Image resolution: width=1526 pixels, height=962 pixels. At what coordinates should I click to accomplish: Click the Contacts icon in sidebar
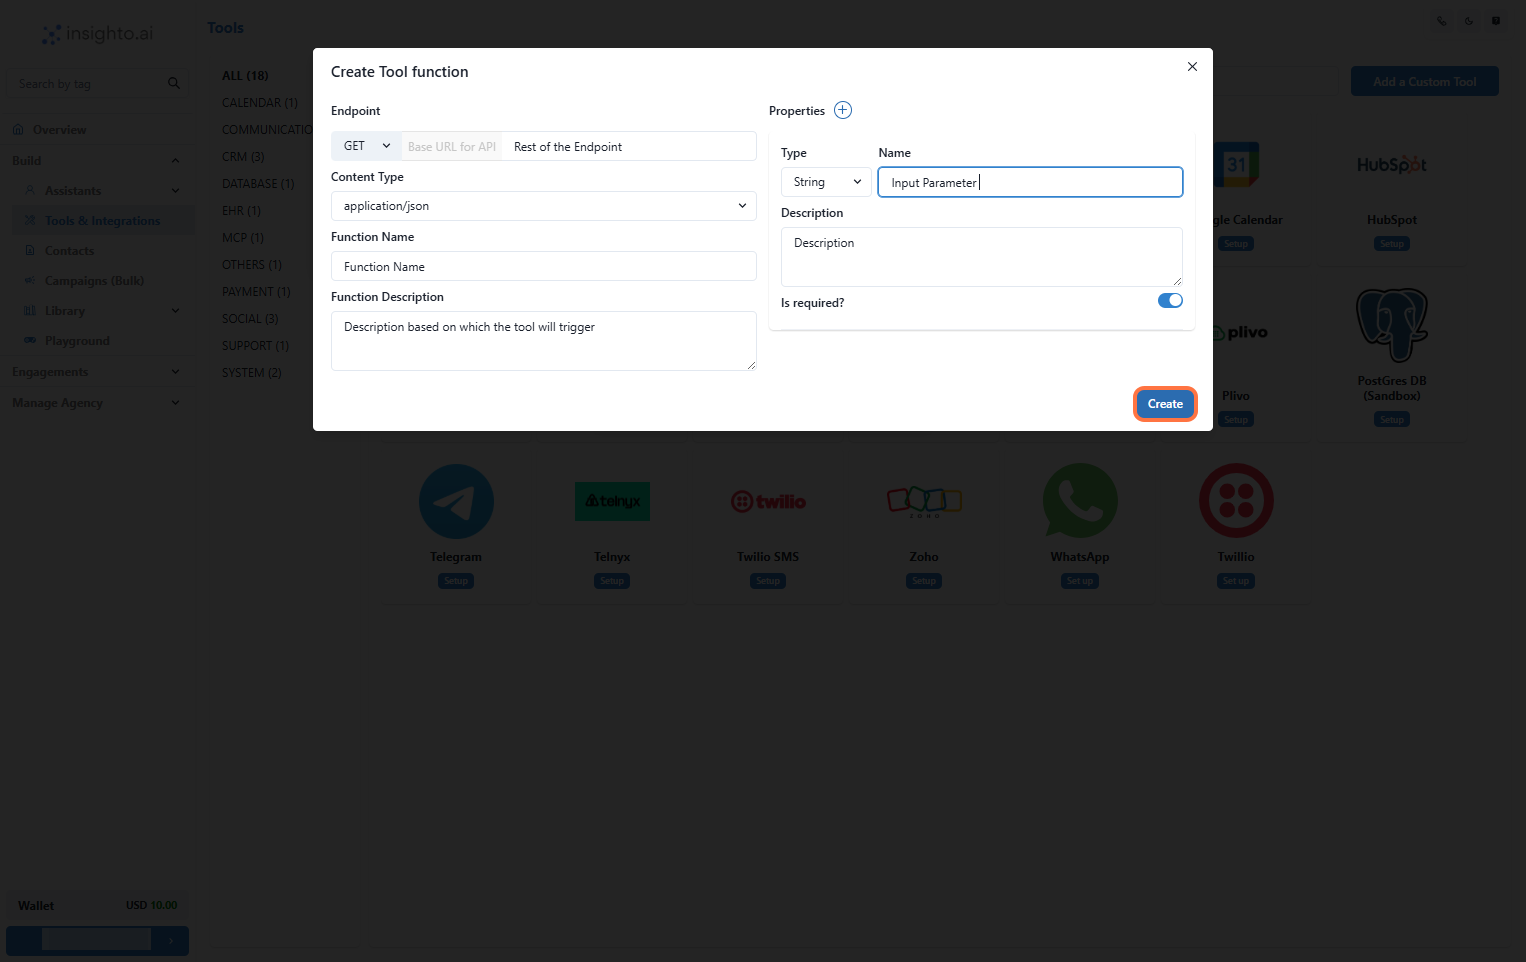(30, 250)
